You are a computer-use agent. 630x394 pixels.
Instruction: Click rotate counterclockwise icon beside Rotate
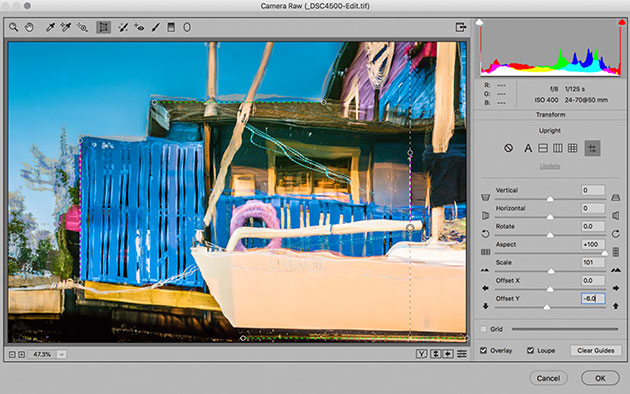(x=485, y=234)
